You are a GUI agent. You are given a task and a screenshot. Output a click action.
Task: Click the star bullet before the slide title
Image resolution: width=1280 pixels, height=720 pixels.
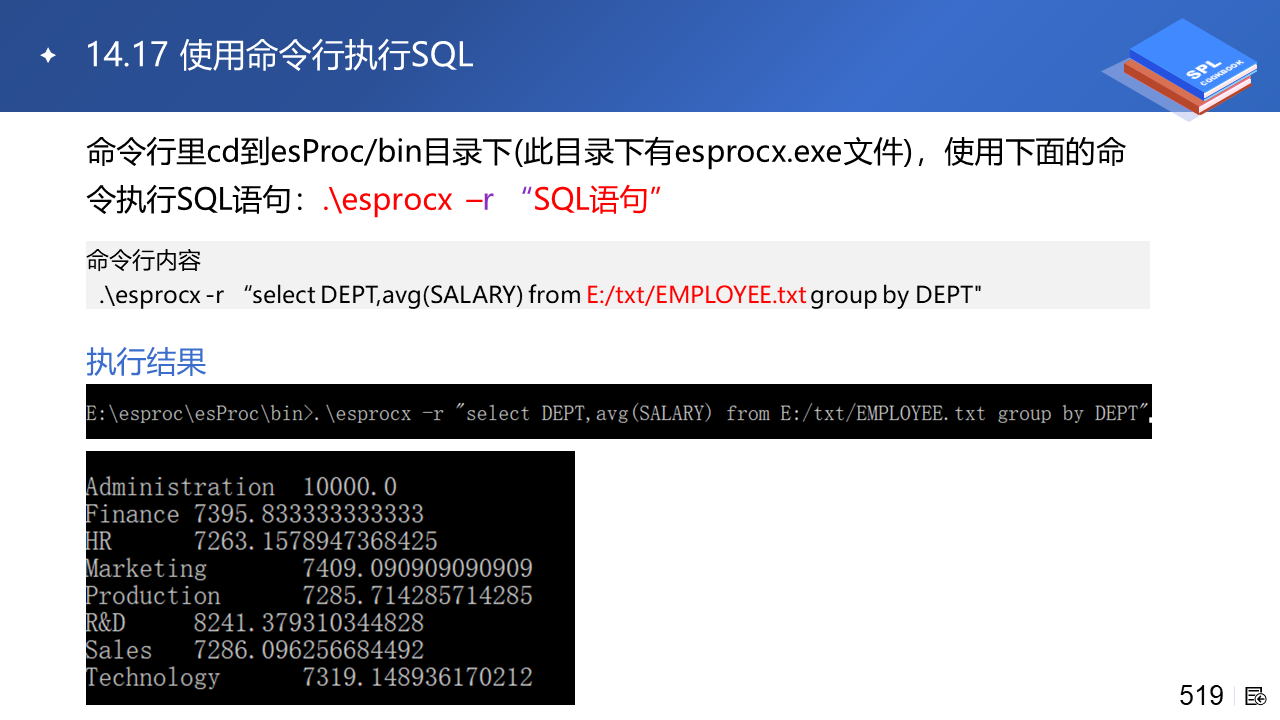[48, 55]
